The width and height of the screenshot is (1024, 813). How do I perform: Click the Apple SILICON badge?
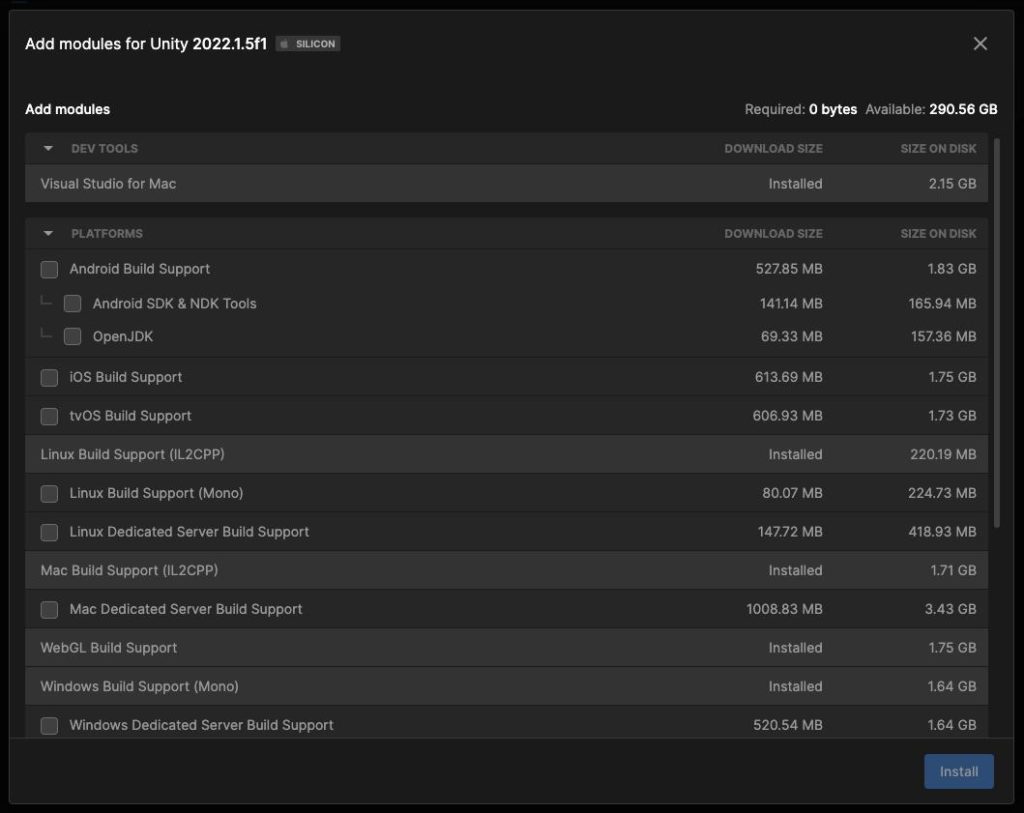308,44
